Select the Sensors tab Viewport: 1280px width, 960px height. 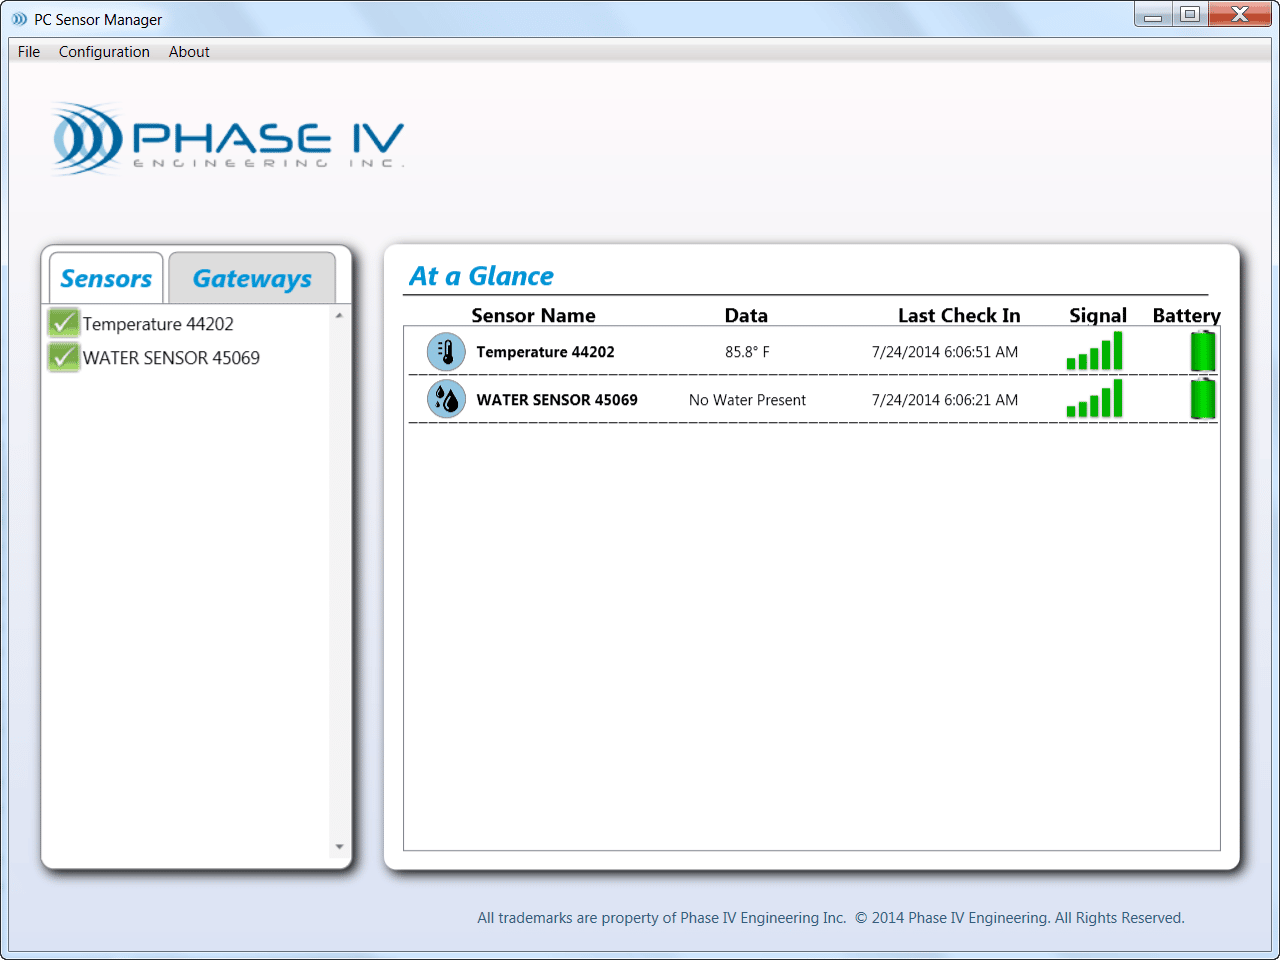click(x=104, y=278)
